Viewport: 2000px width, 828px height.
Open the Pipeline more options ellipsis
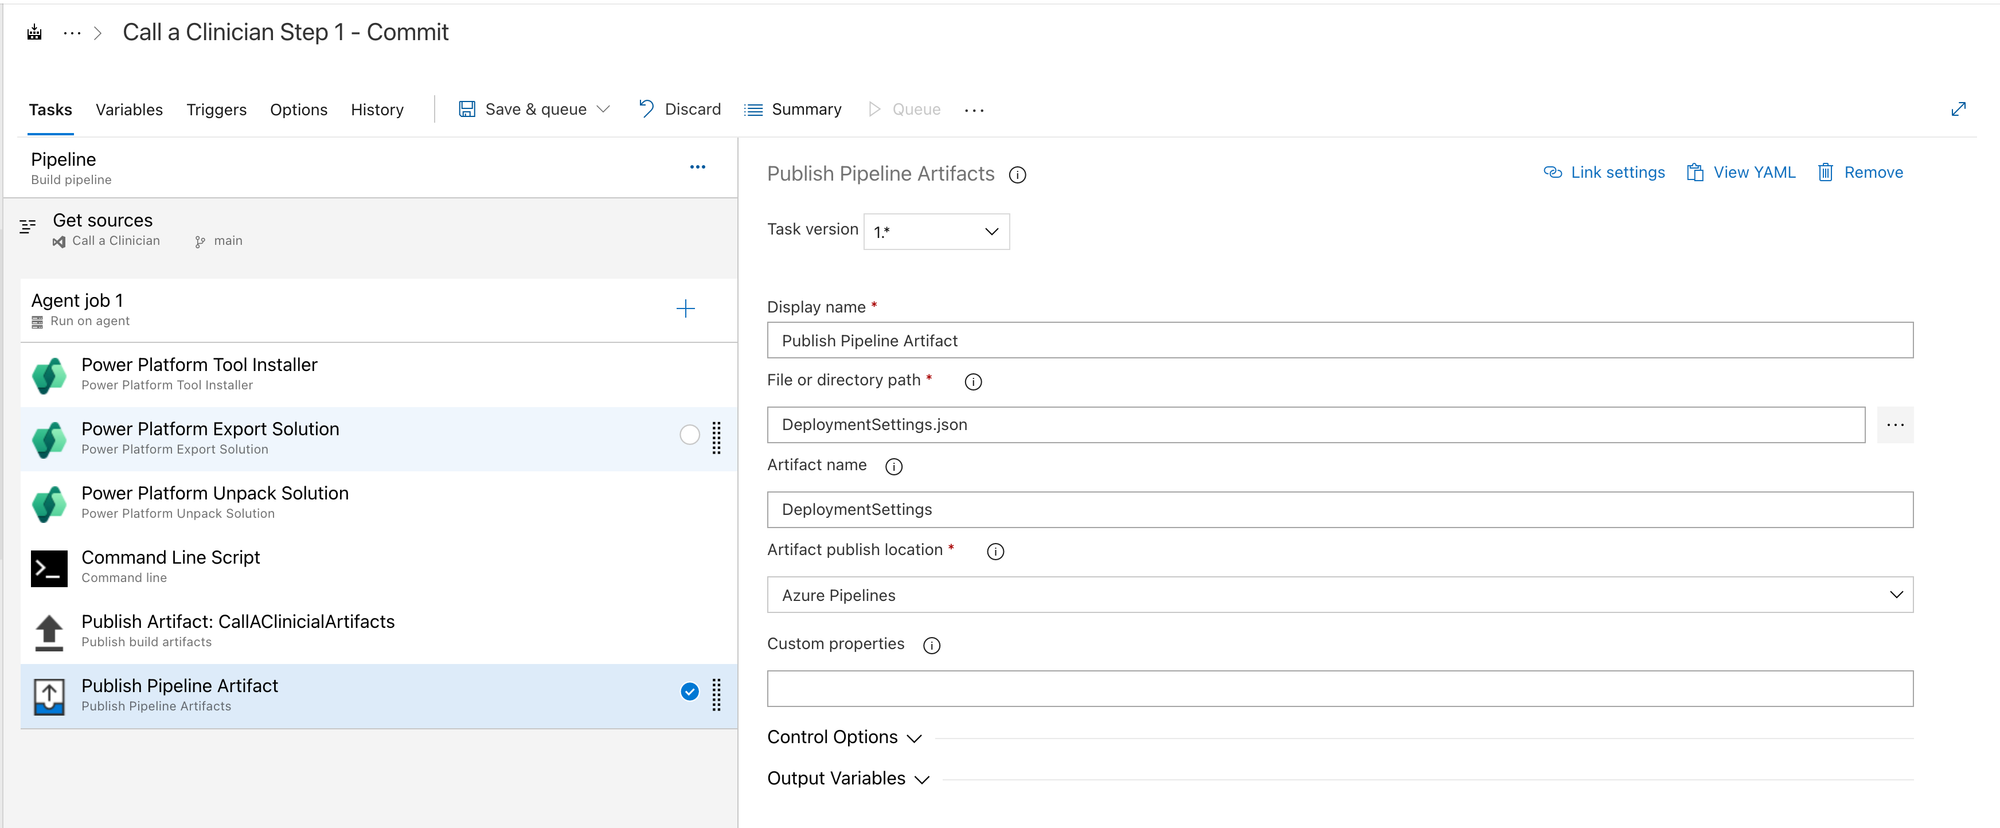point(698,167)
